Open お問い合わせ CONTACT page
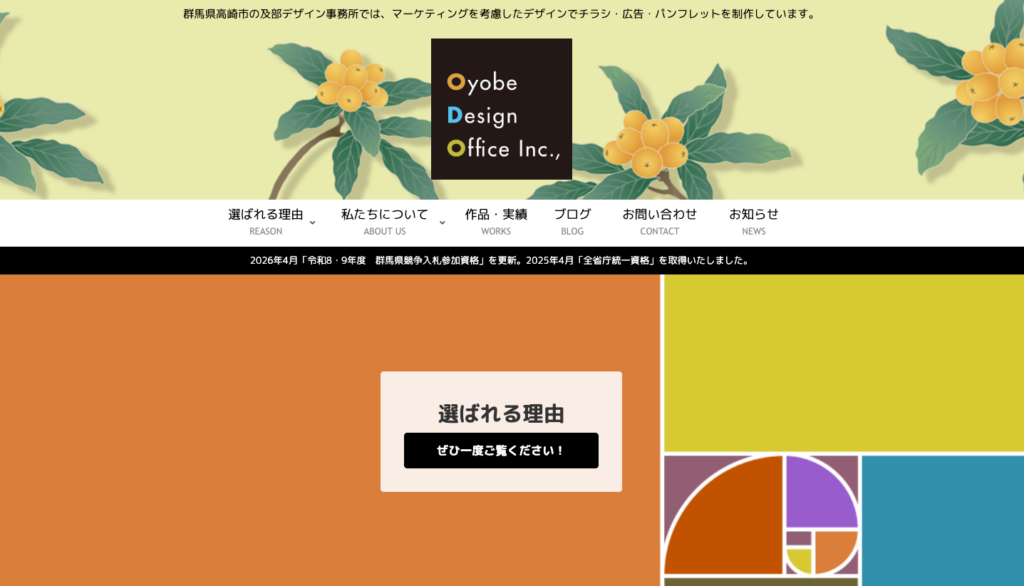The image size is (1024, 586). (659, 222)
